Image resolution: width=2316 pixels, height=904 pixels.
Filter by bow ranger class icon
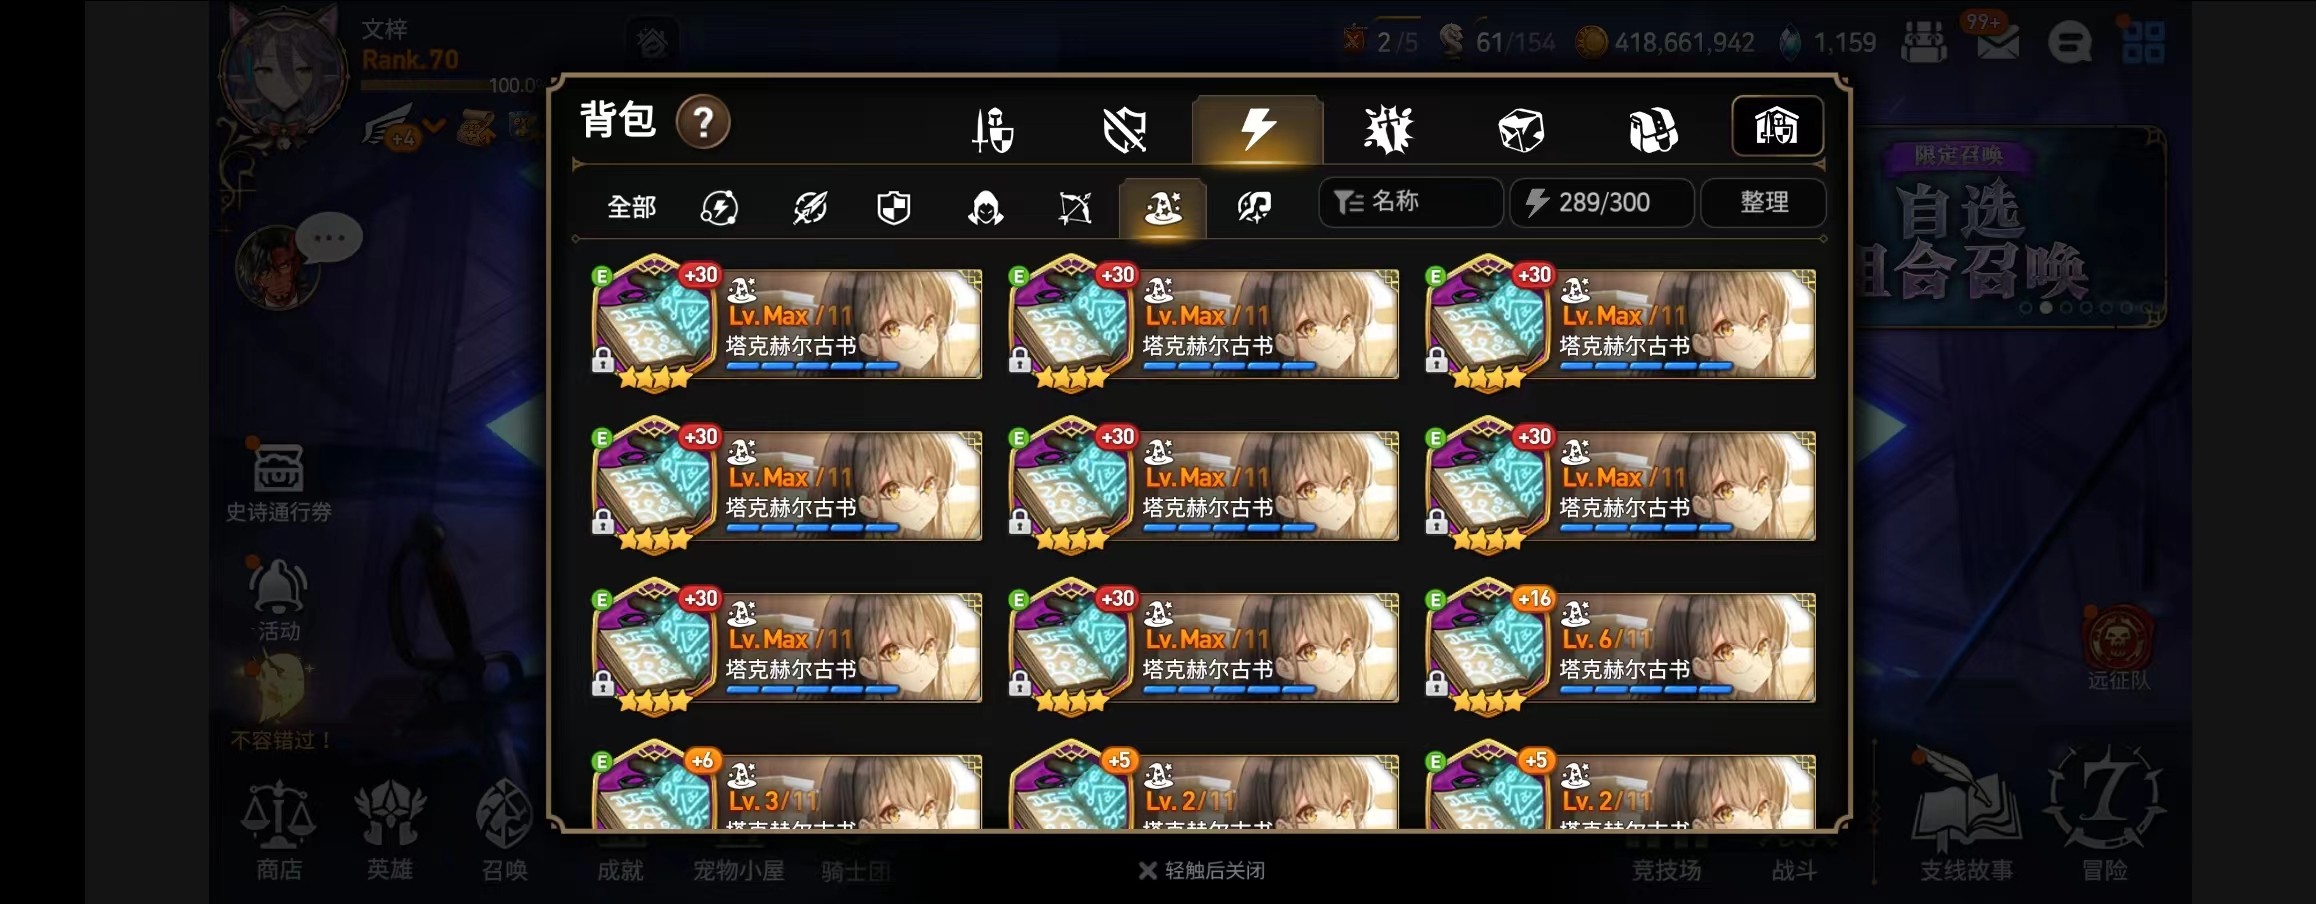coord(1075,208)
